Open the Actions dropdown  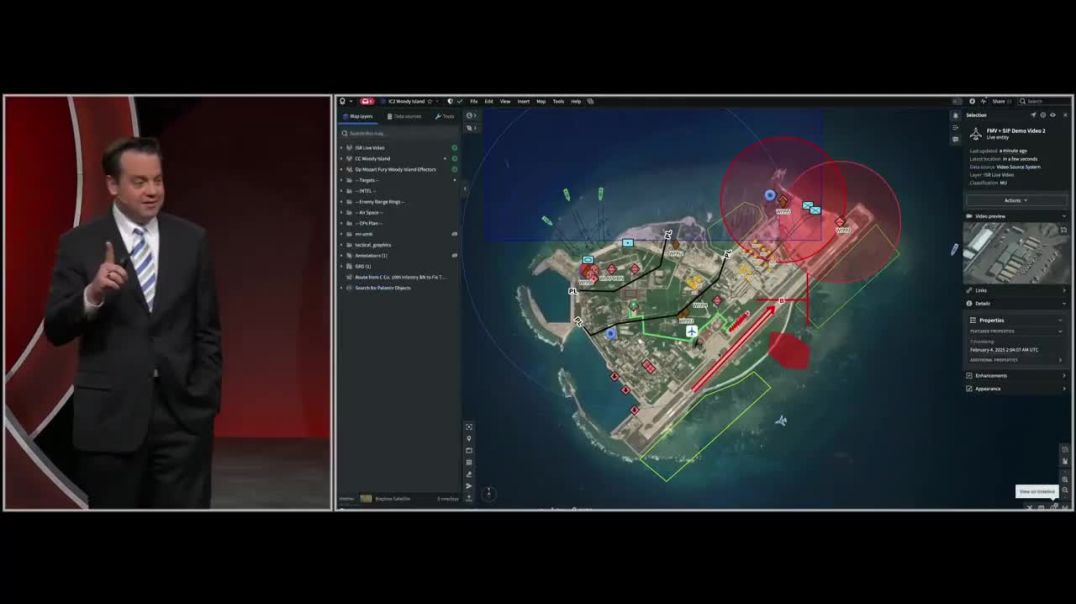point(1014,200)
